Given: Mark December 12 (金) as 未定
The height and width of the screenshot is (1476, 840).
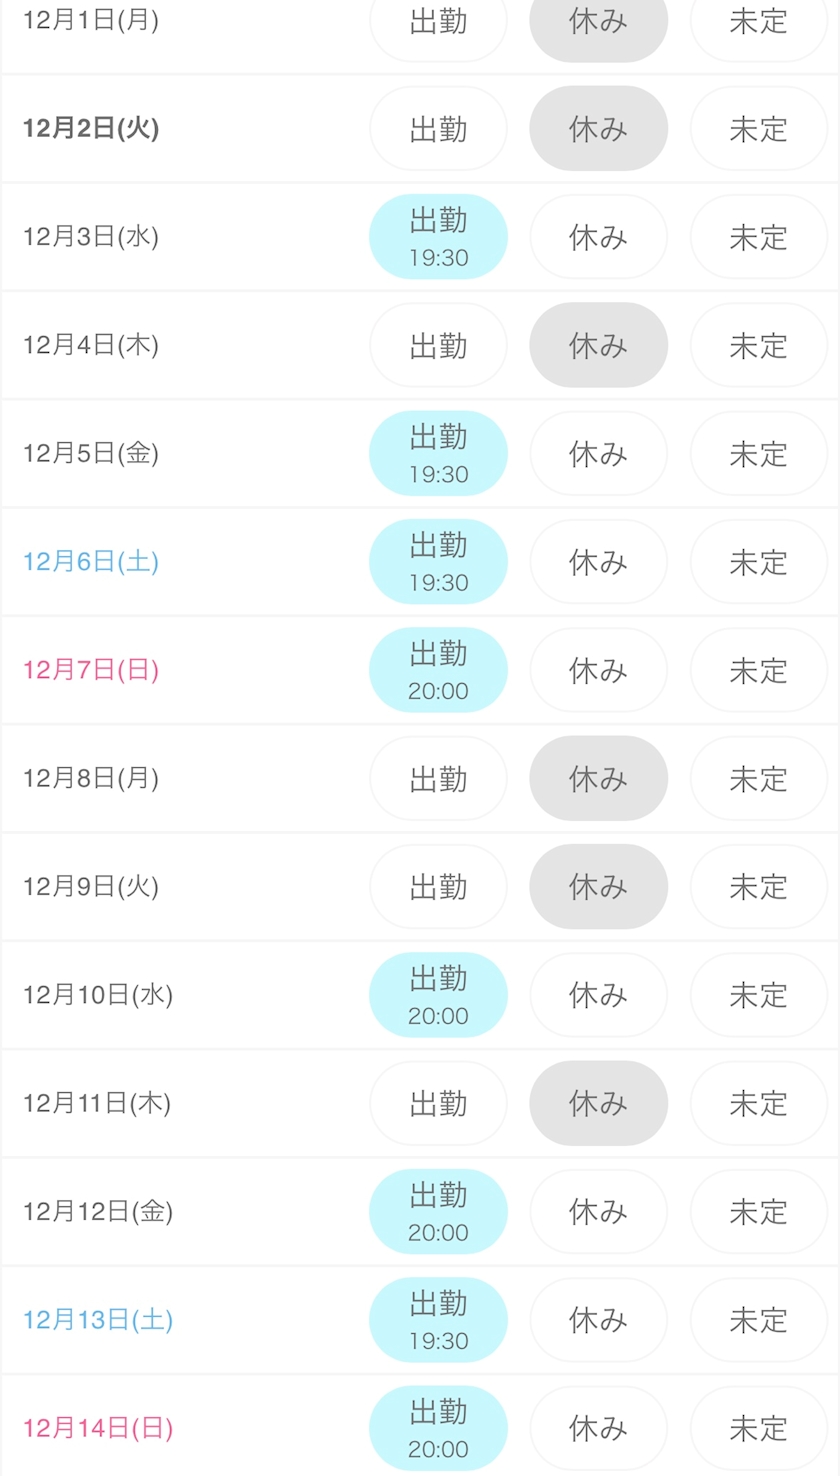Looking at the screenshot, I should pyautogui.click(x=758, y=1212).
